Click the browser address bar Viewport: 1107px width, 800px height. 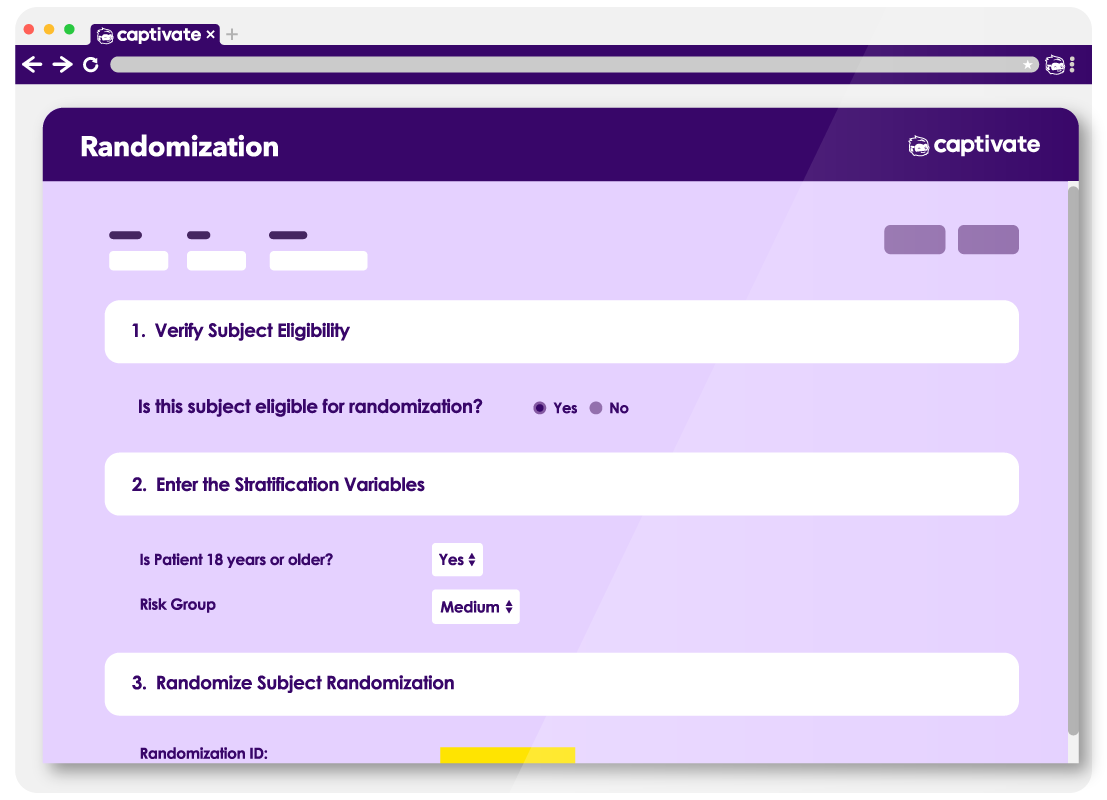coord(560,65)
